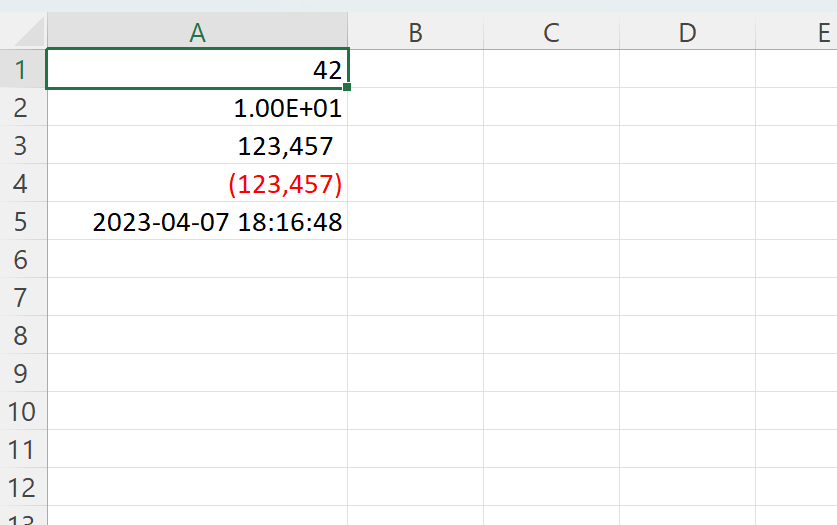The height and width of the screenshot is (525, 837).
Task: Select row 1 header
Action: click(22, 70)
